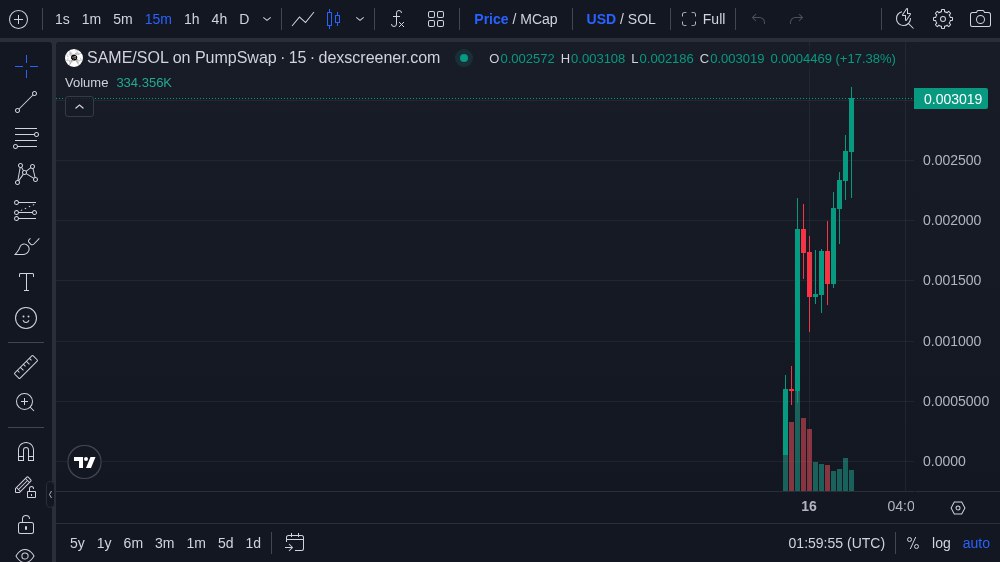Open the emoji icons tool
This screenshot has height=562, width=1000.
point(26,318)
